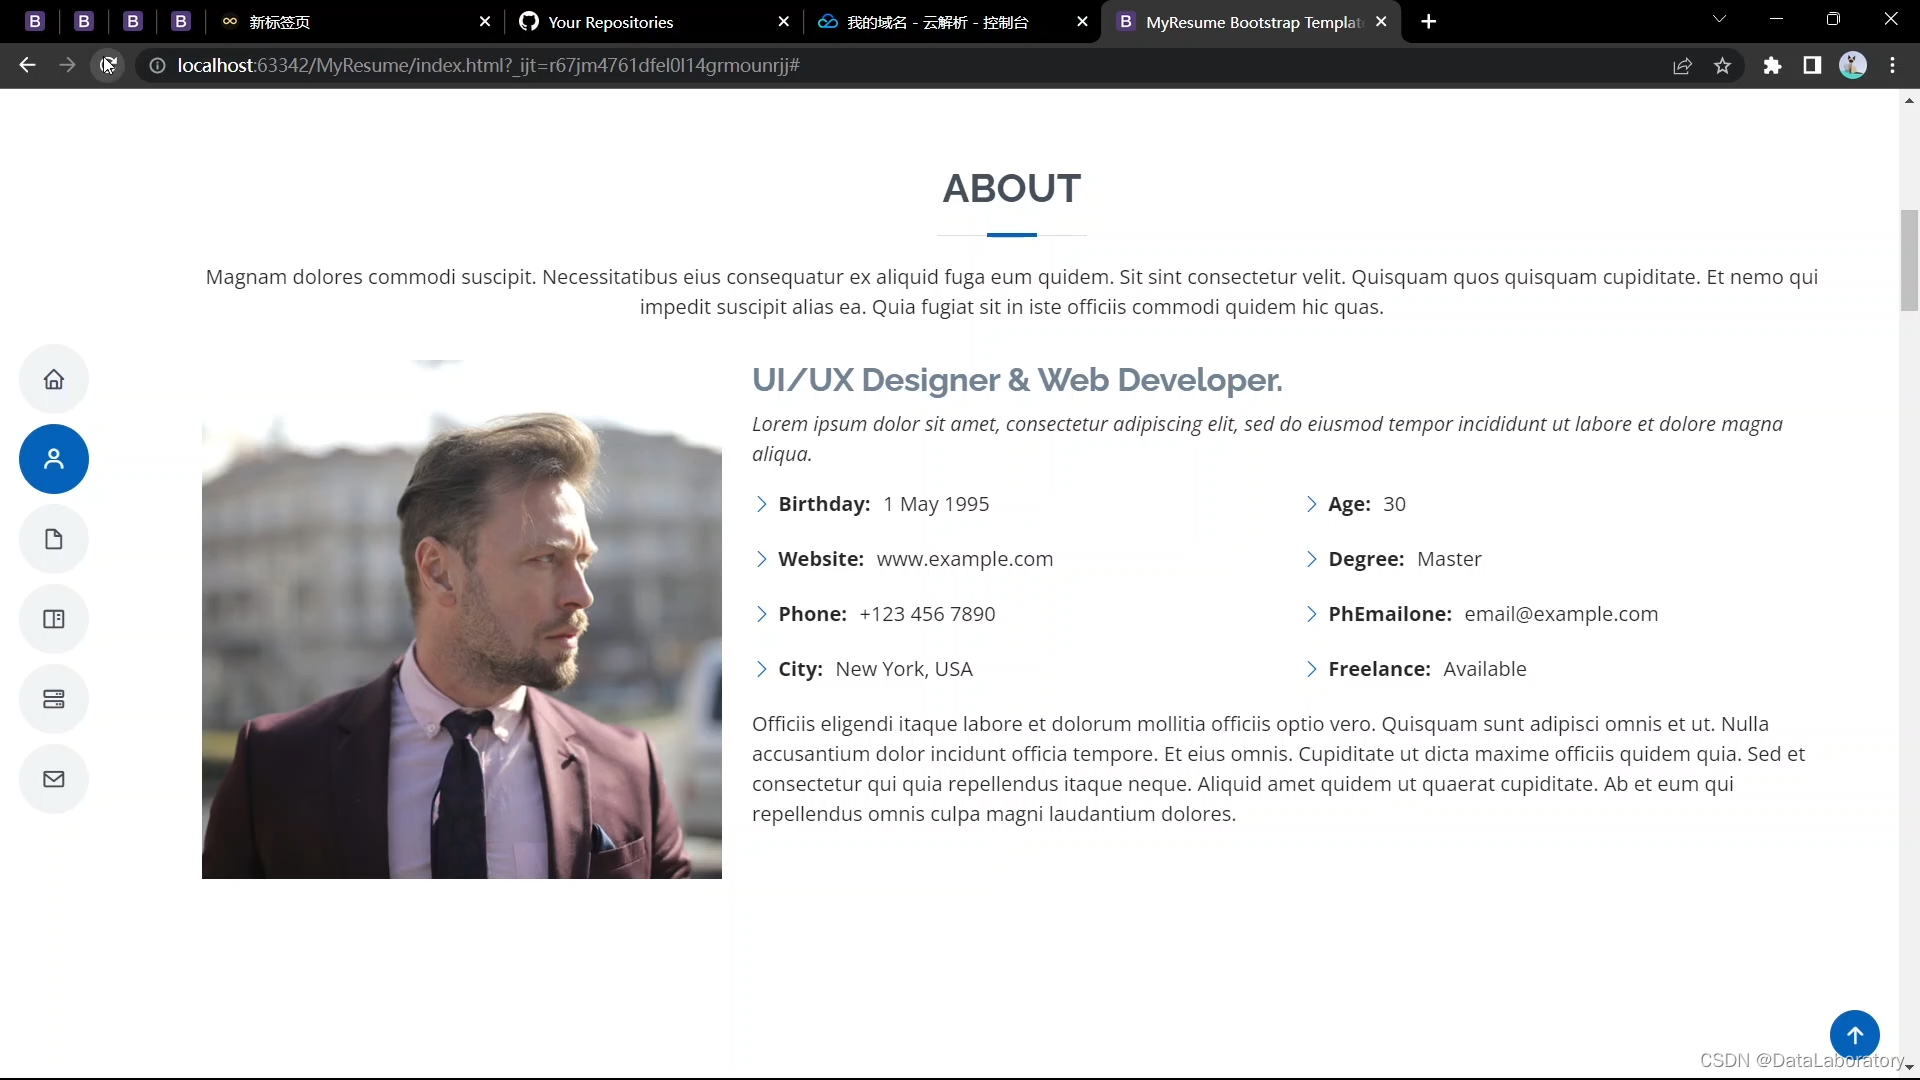Click the page vertical scrollbar thumb

click(x=1909, y=260)
